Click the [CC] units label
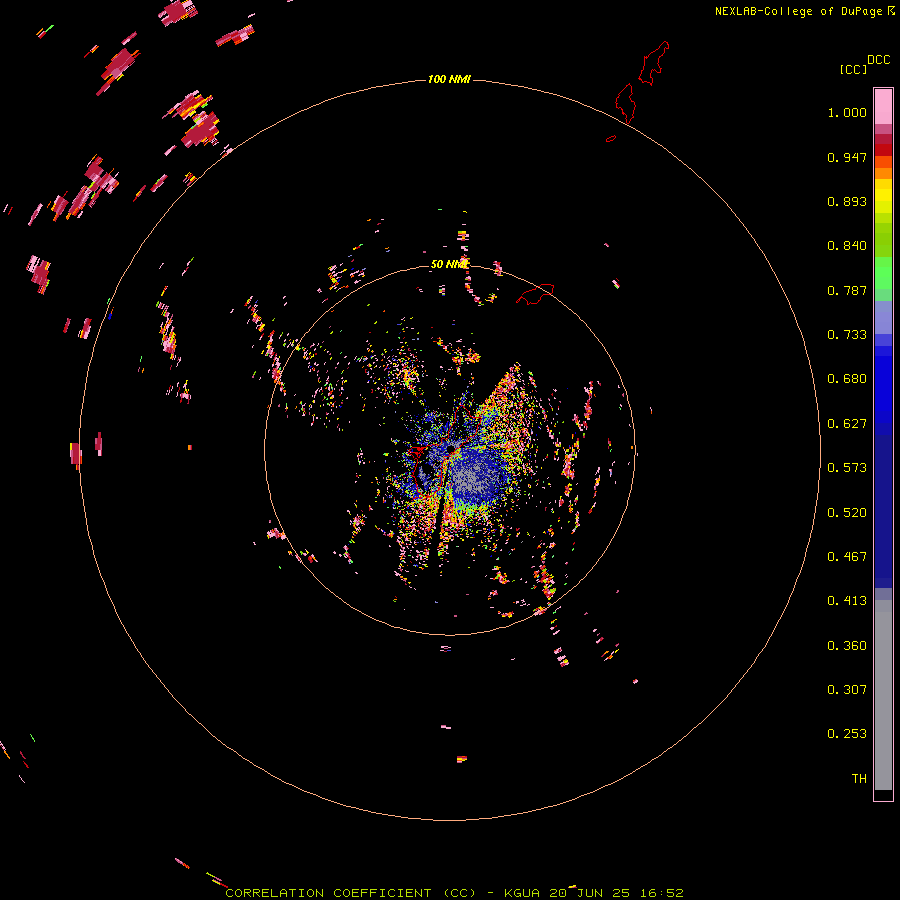The width and height of the screenshot is (900, 900). [853, 69]
